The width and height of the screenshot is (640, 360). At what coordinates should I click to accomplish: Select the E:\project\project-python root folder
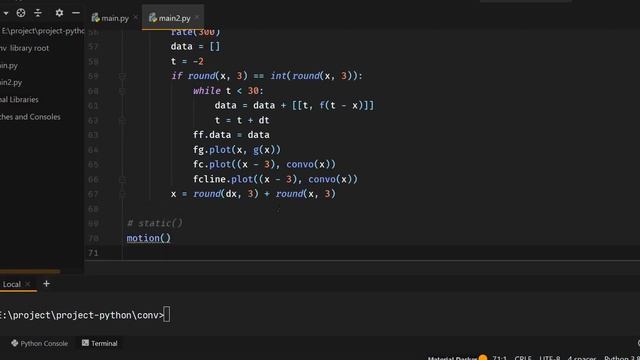click(x=42, y=31)
